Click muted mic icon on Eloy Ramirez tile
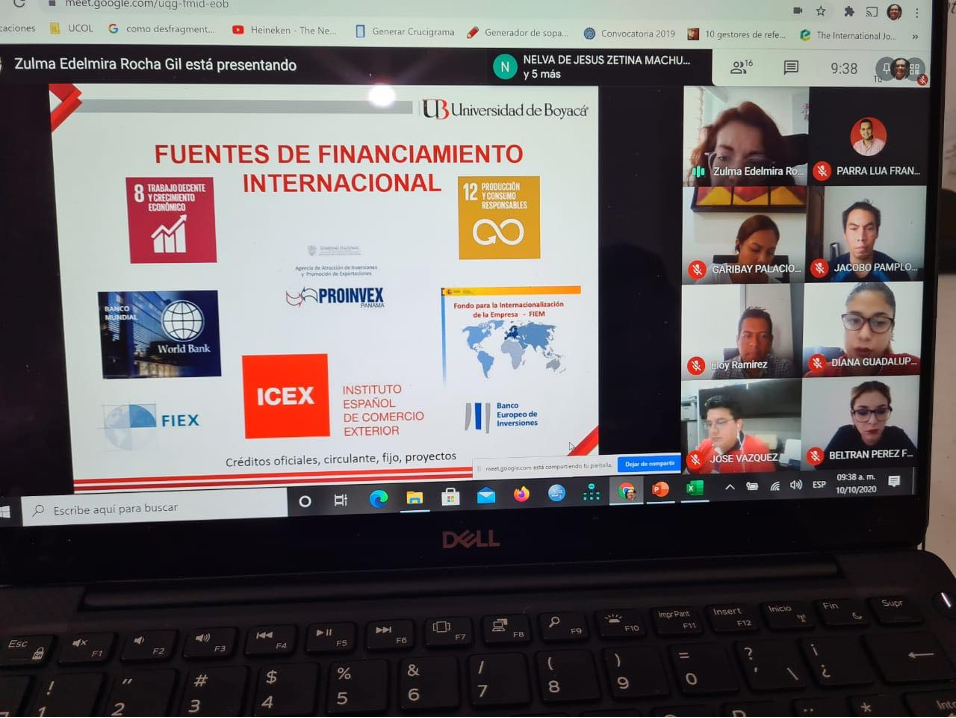The width and height of the screenshot is (956, 718). [x=696, y=365]
